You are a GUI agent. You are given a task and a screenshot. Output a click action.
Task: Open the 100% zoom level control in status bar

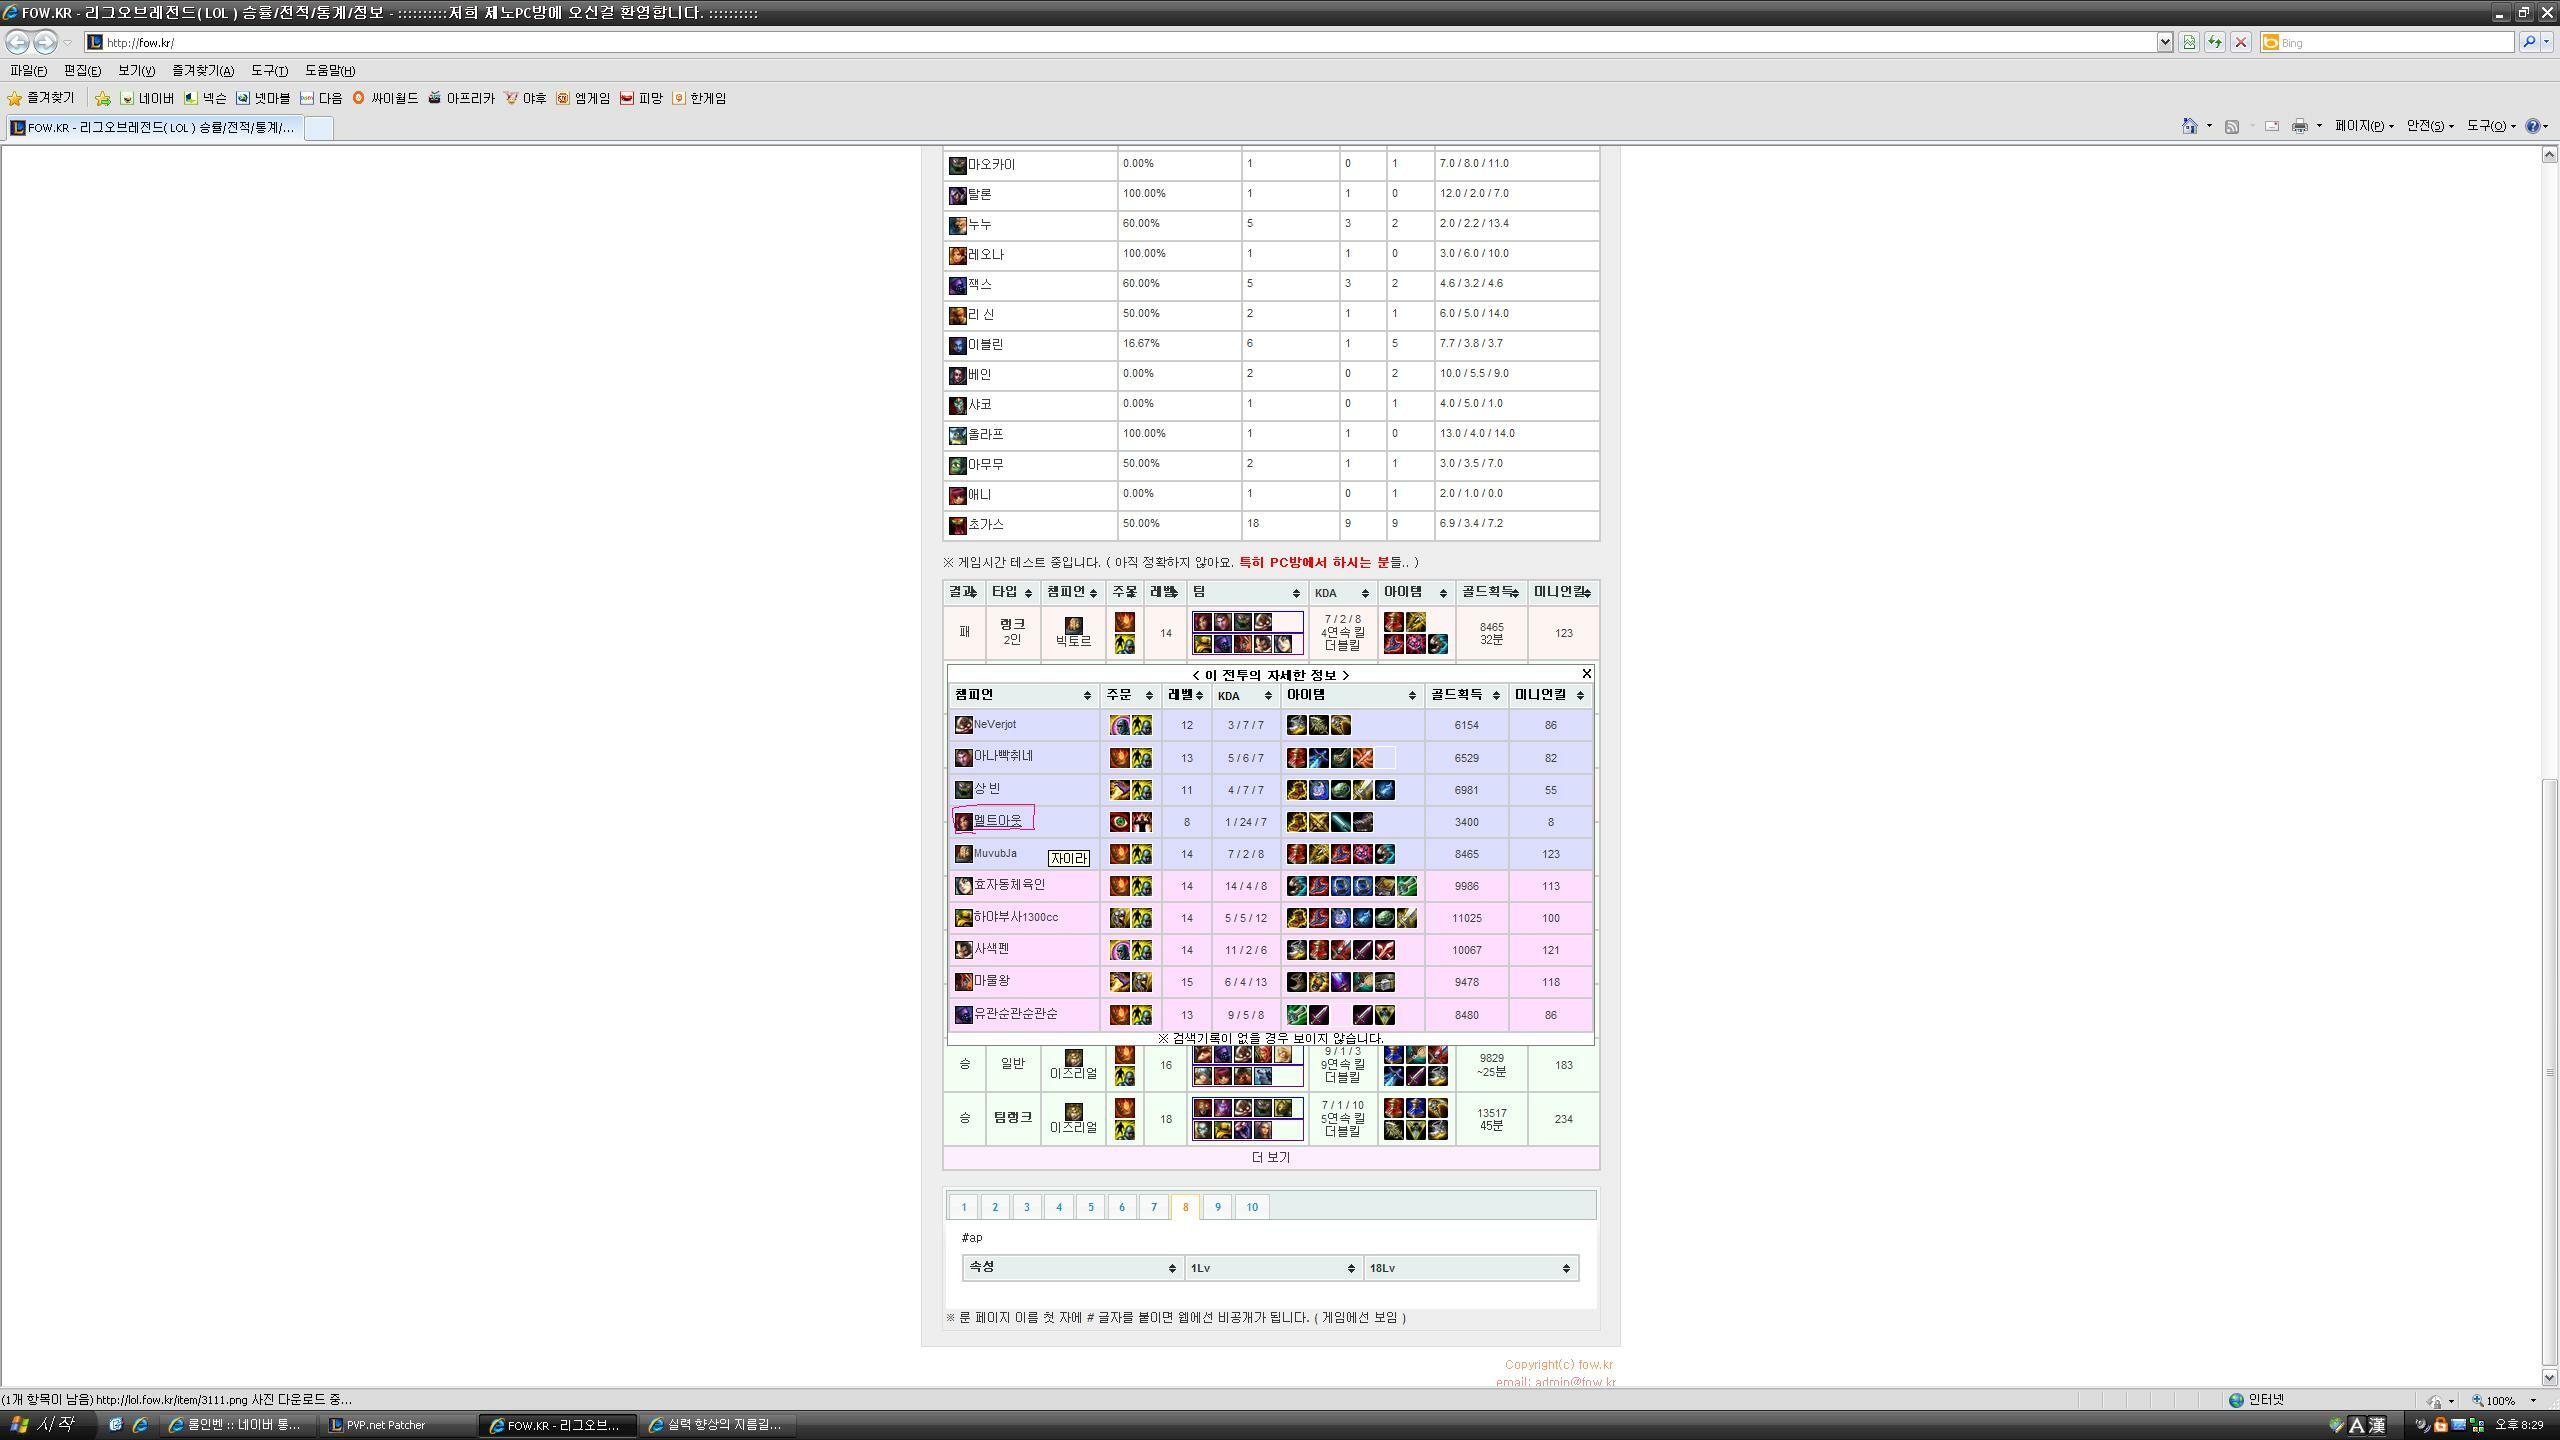tap(2505, 1400)
